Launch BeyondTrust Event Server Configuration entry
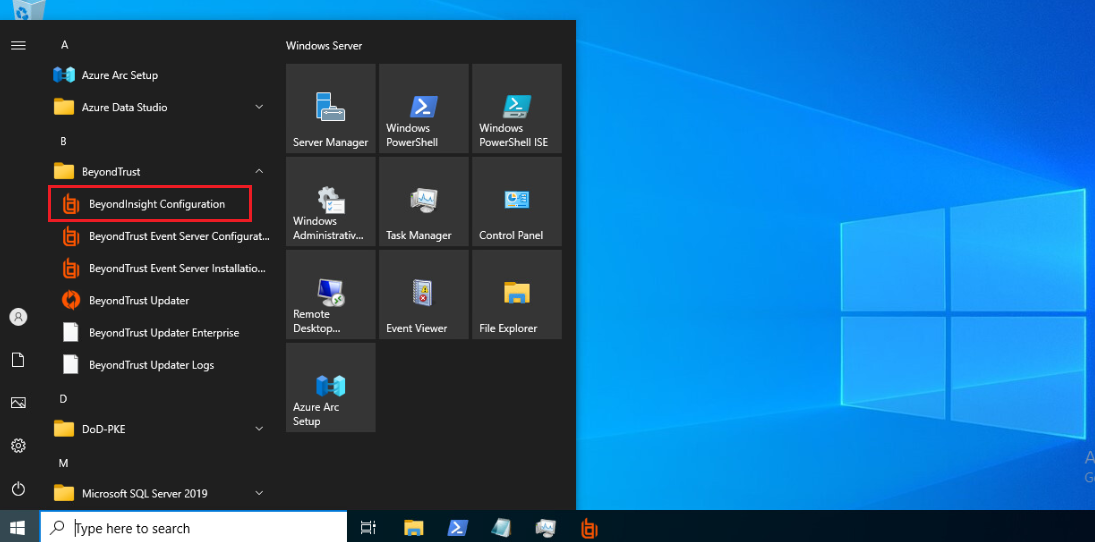 click(x=160, y=237)
